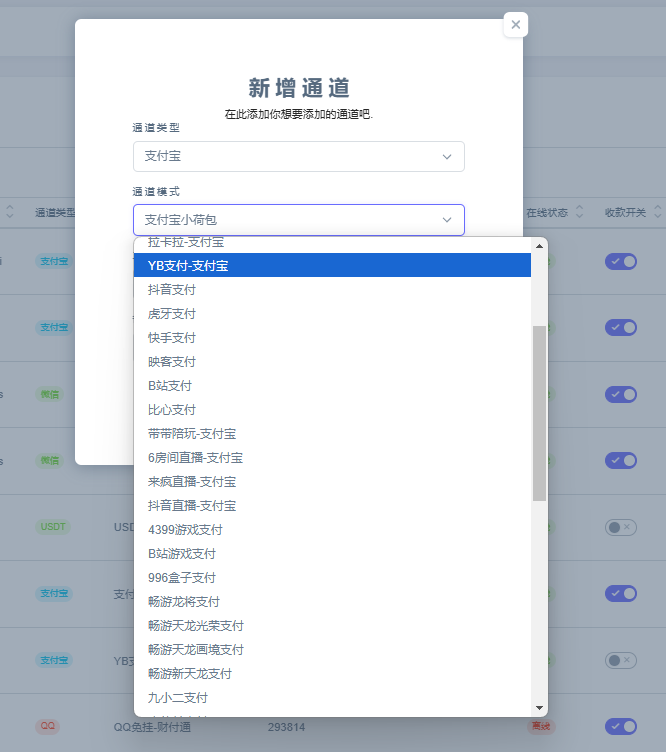This screenshot has height=752, width=666.
Task: Choose 畅游新天龙支付 option
Action: (x=332, y=673)
